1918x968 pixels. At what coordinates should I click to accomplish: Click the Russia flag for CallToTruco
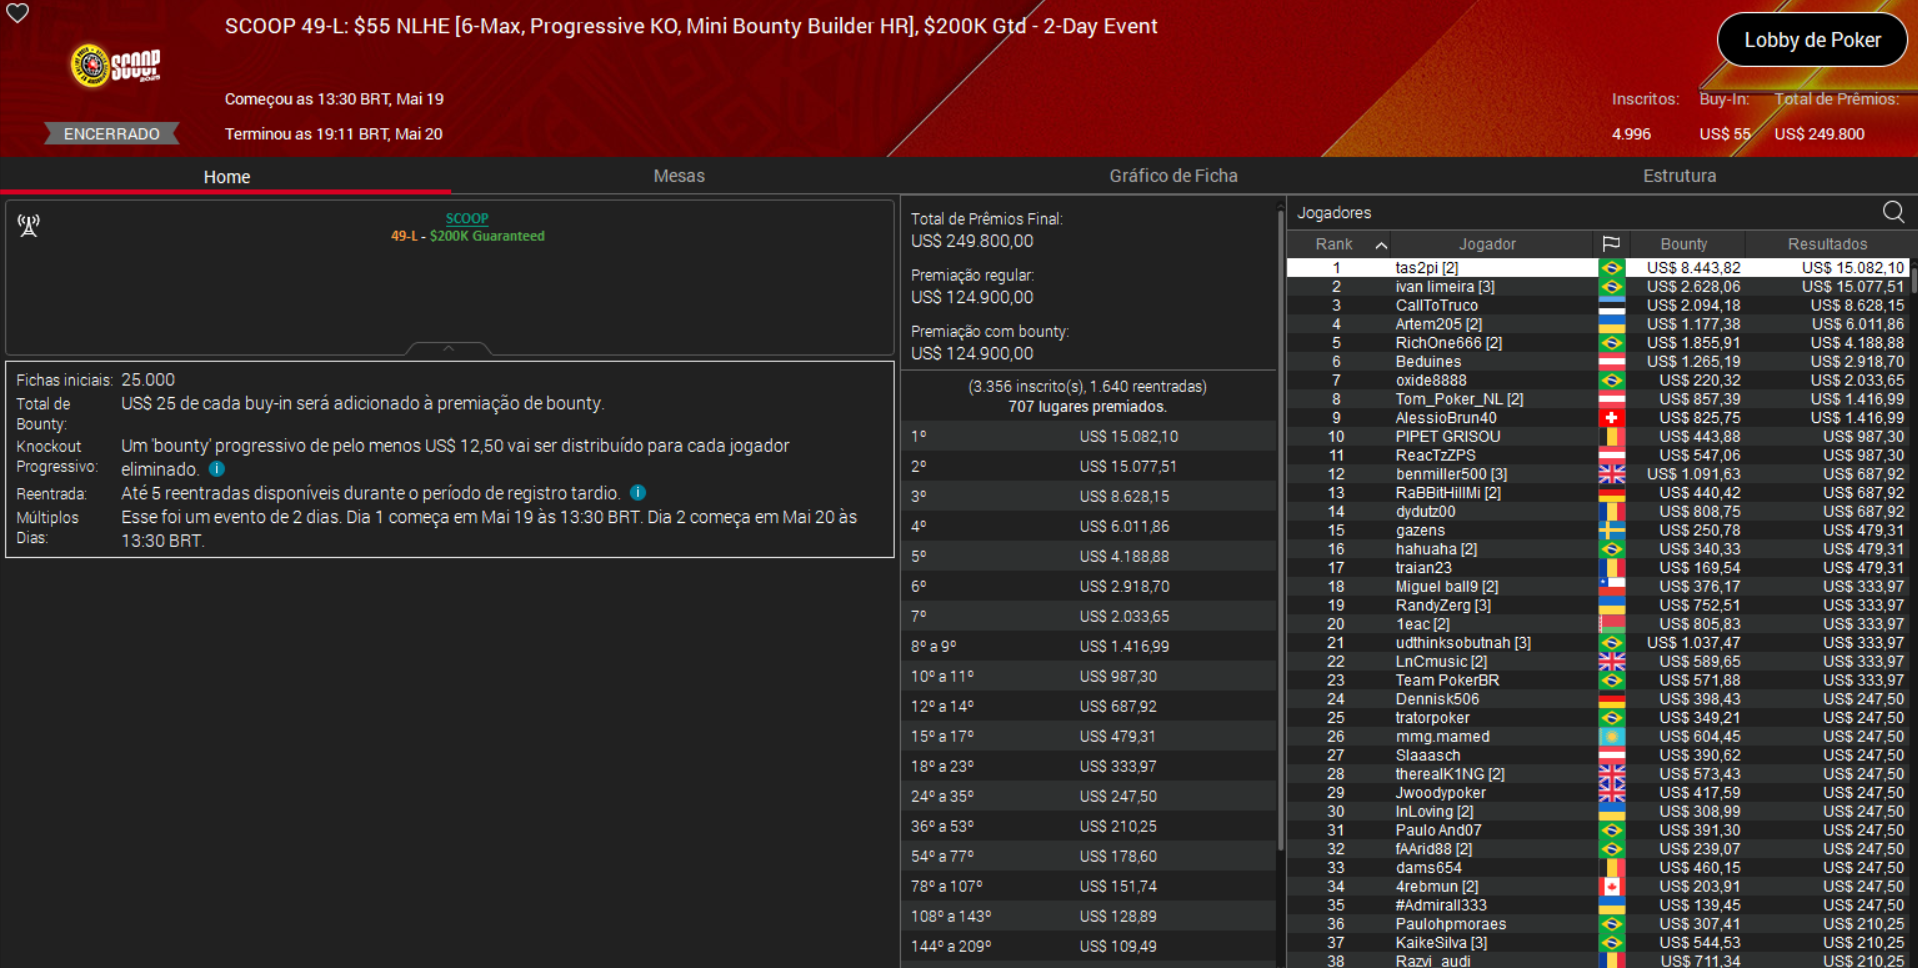pos(1611,306)
